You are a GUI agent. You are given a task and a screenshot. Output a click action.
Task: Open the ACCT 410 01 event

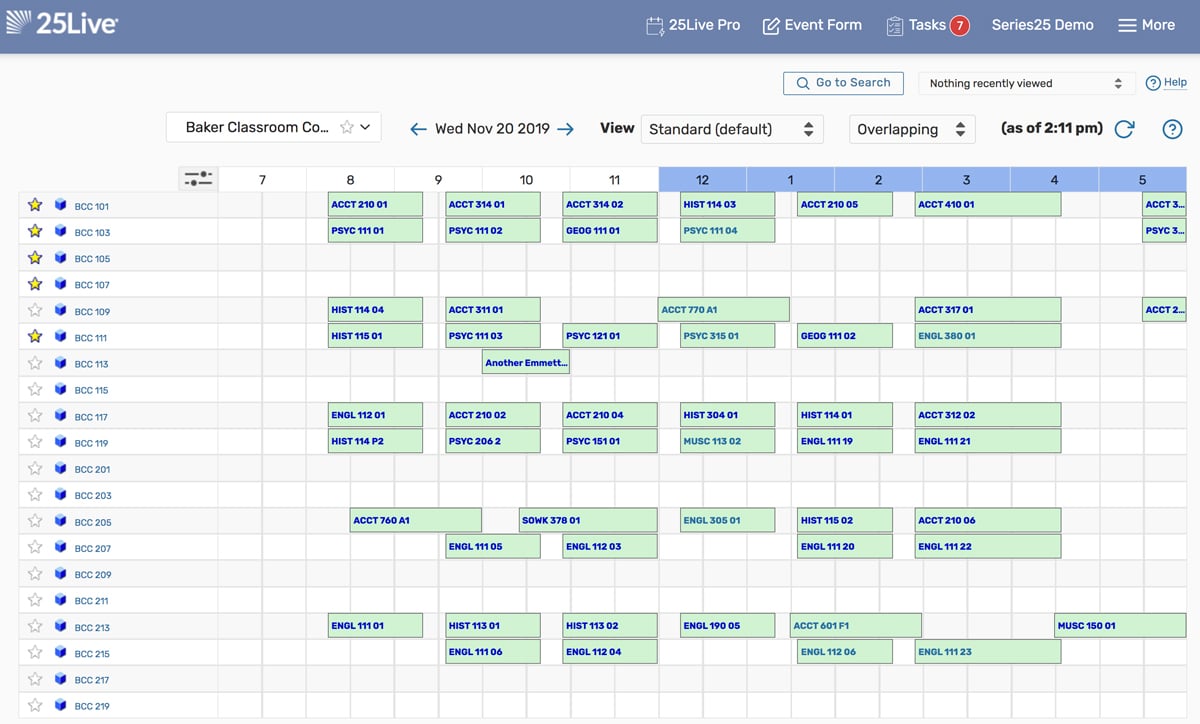(x=988, y=204)
